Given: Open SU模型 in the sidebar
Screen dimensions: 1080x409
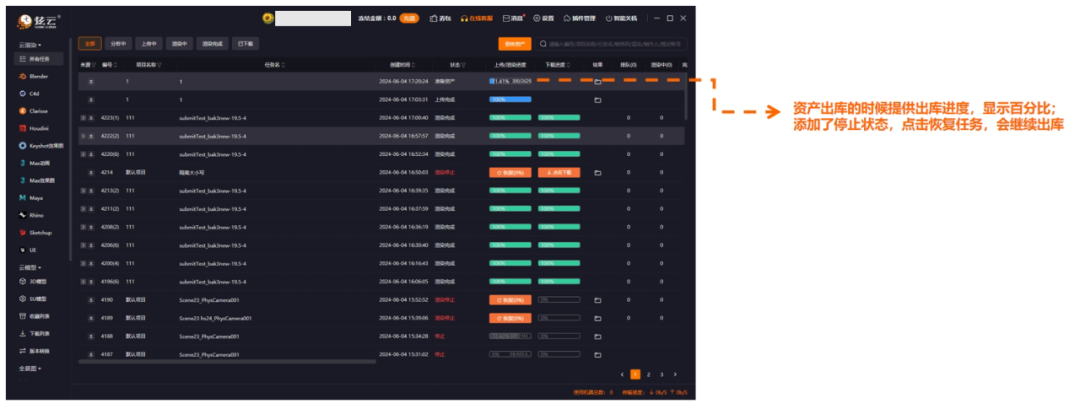Looking at the screenshot, I should click(x=33, y=299).
